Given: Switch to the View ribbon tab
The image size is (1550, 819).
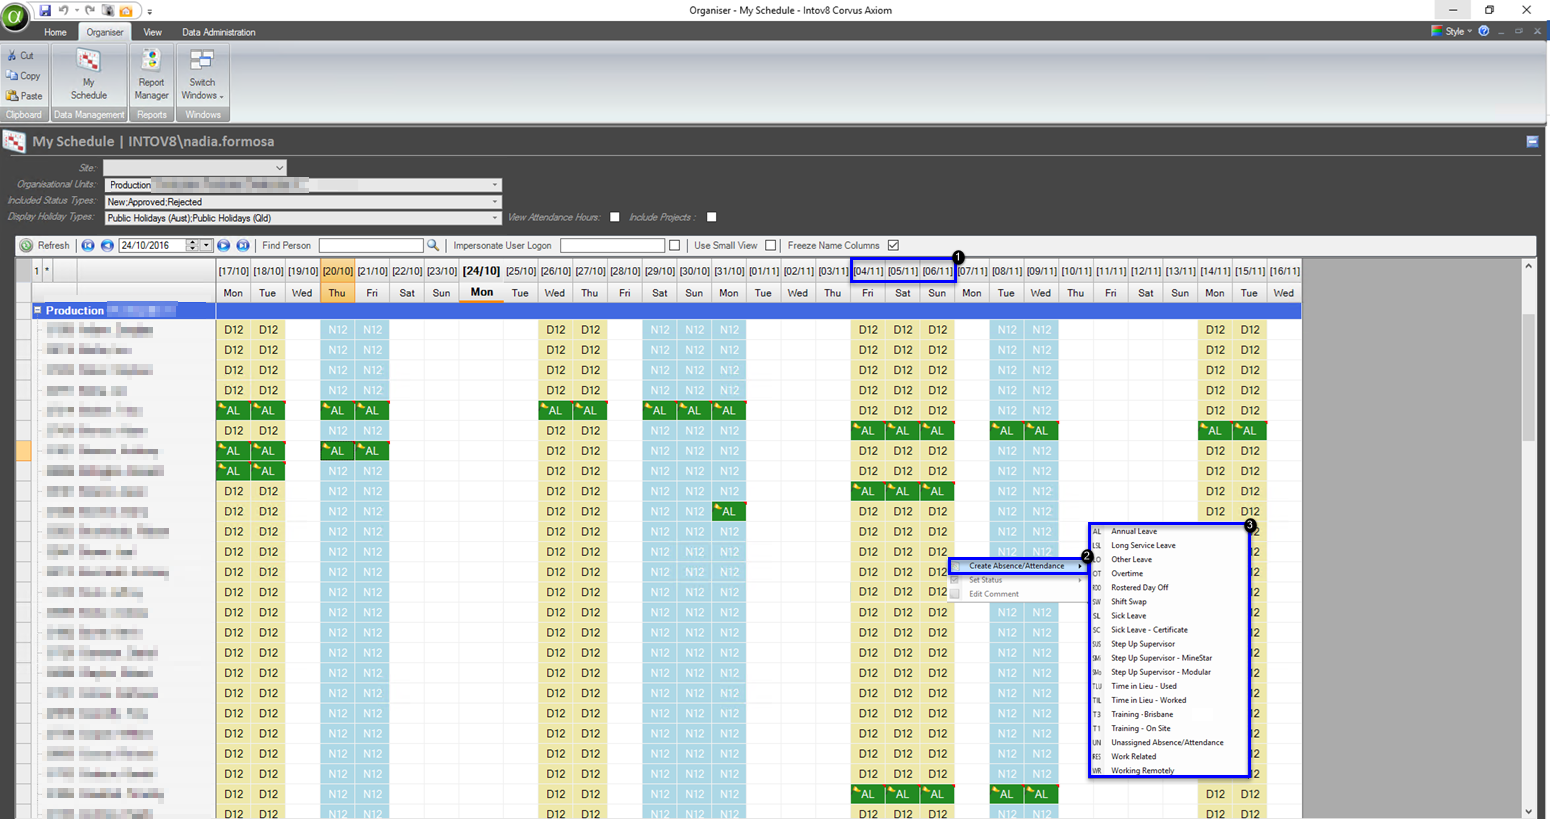Looking at the screenshot, I should click(152, 32).
